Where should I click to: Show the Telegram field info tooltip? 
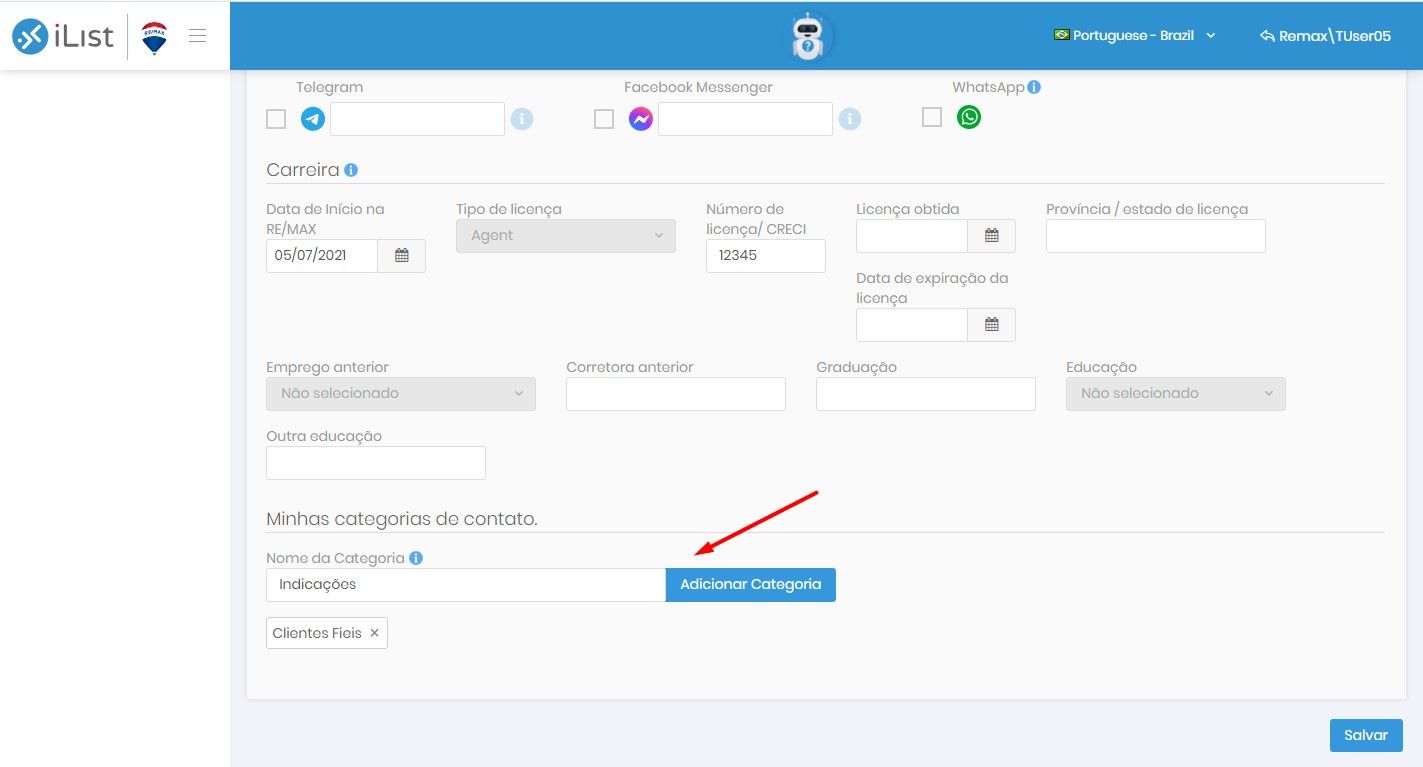(x=522, y=119)
